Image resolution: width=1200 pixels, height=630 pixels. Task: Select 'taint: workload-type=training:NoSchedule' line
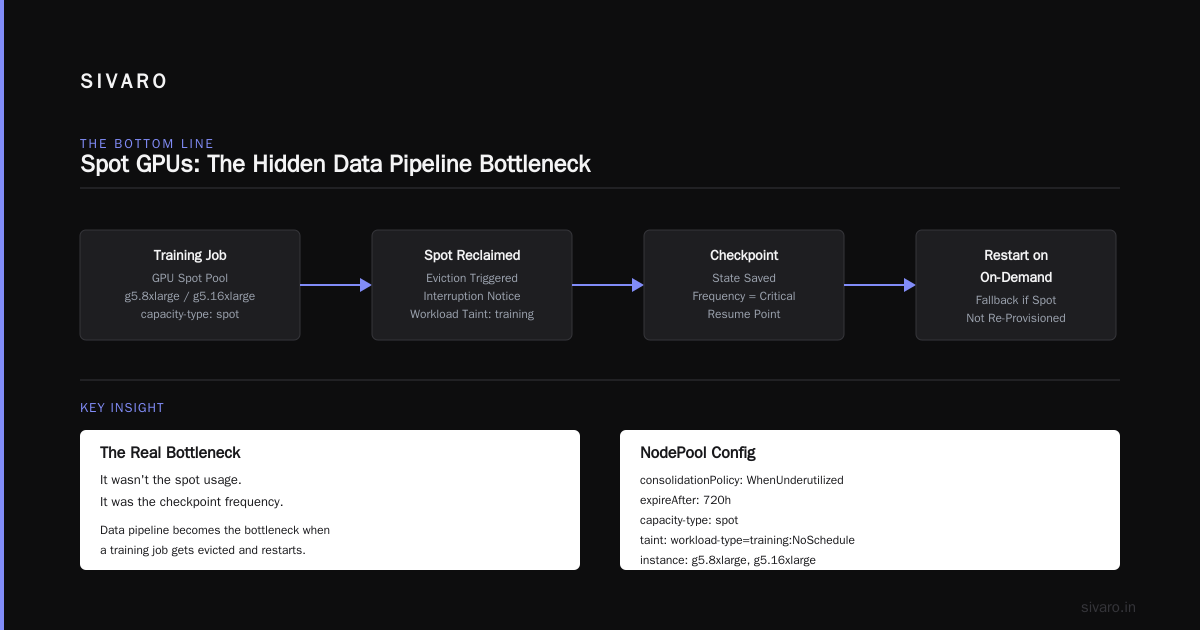[x=747, y=540]
